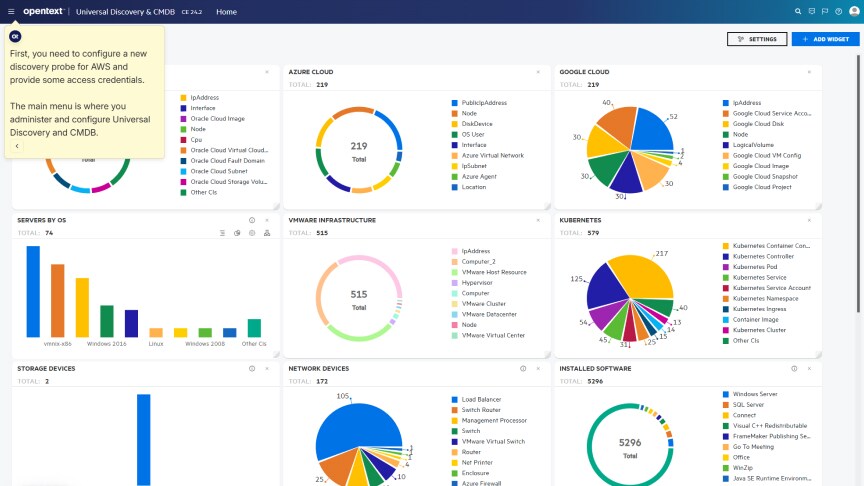Click the flag icon in the header

(x=825, y=12)
